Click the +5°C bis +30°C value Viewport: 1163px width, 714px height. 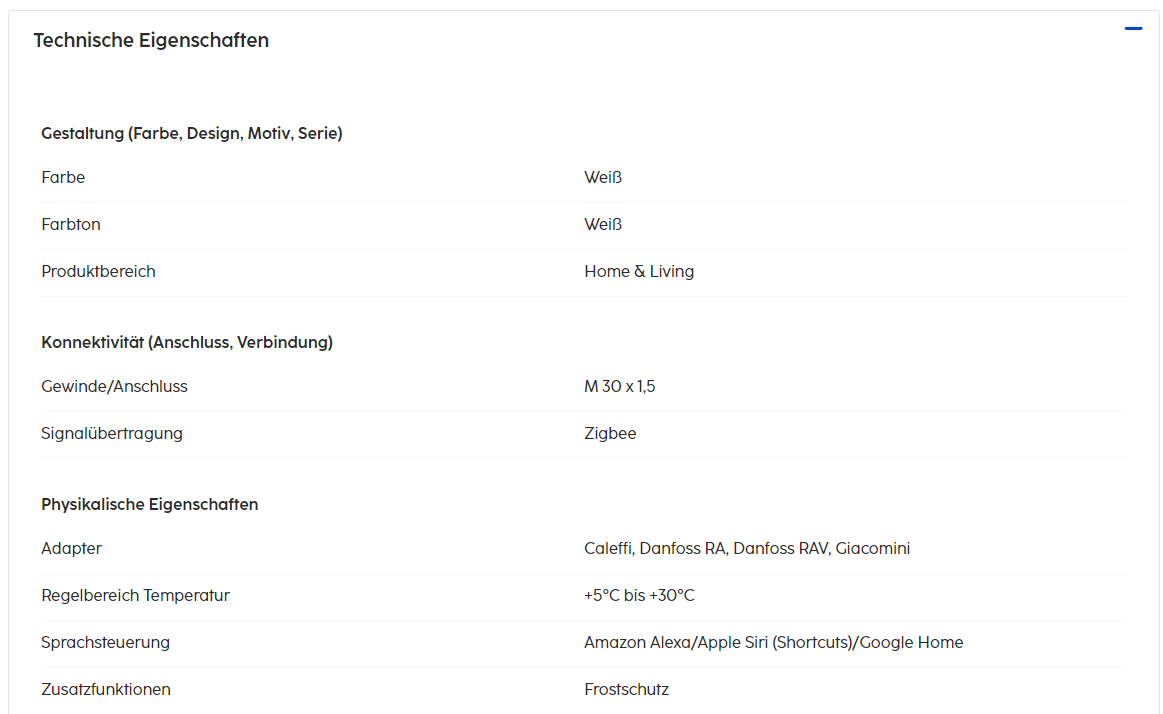(x=639, y=595)
